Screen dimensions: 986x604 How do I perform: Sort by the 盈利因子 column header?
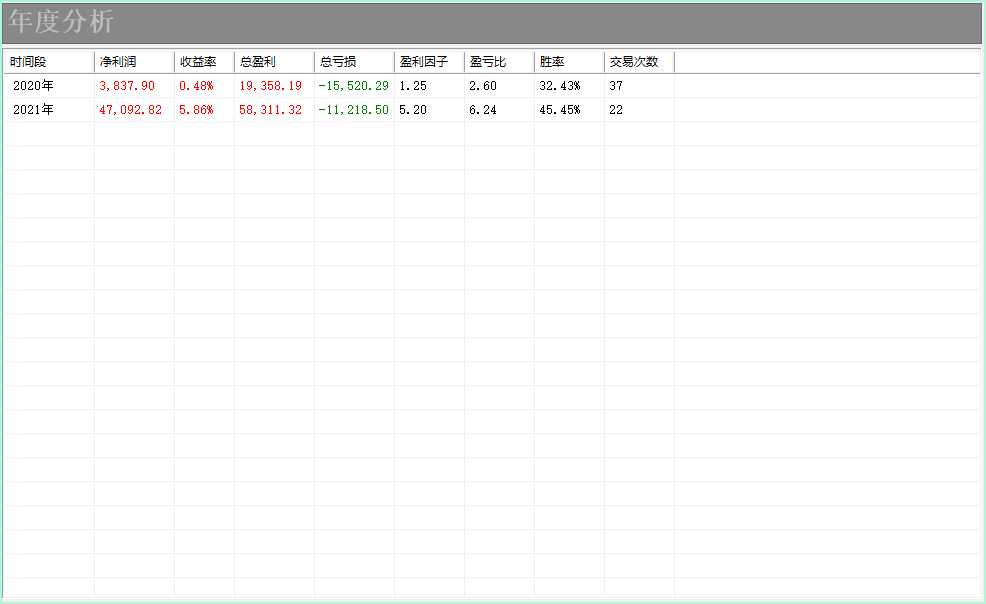429,62
